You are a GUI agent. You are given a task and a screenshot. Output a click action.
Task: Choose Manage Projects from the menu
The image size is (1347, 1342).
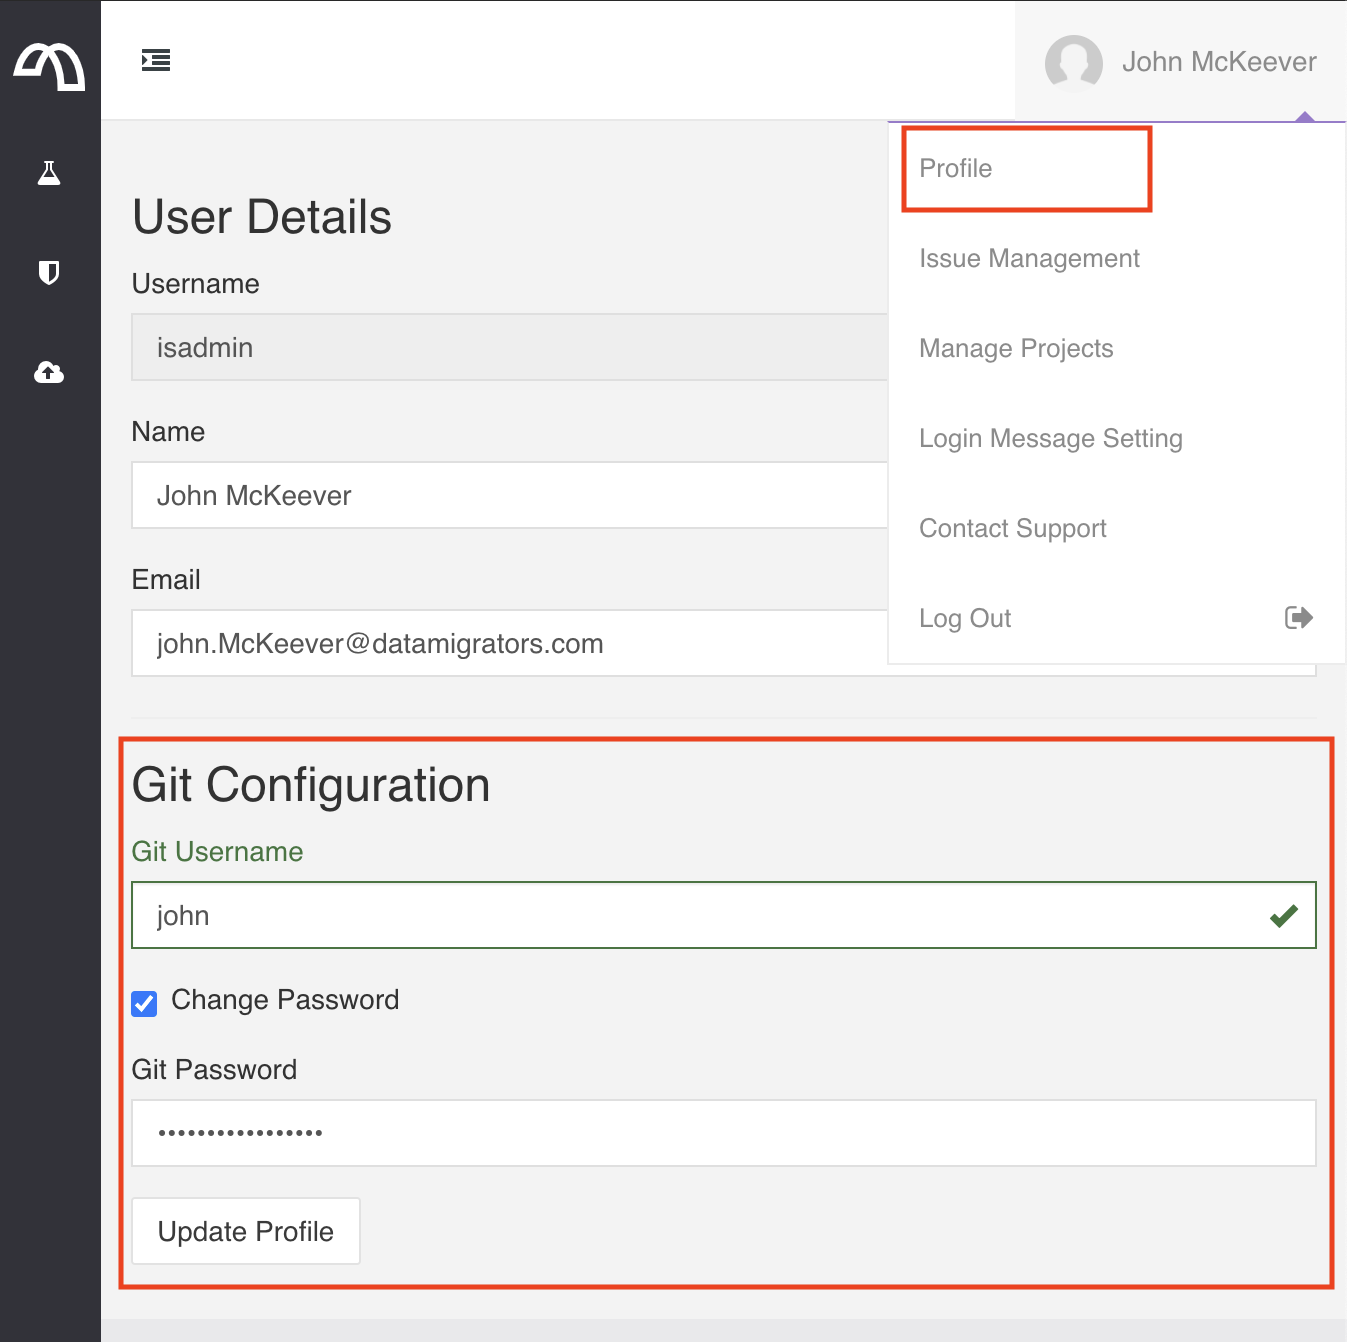pyautogui.click(x=1016, y=349)
